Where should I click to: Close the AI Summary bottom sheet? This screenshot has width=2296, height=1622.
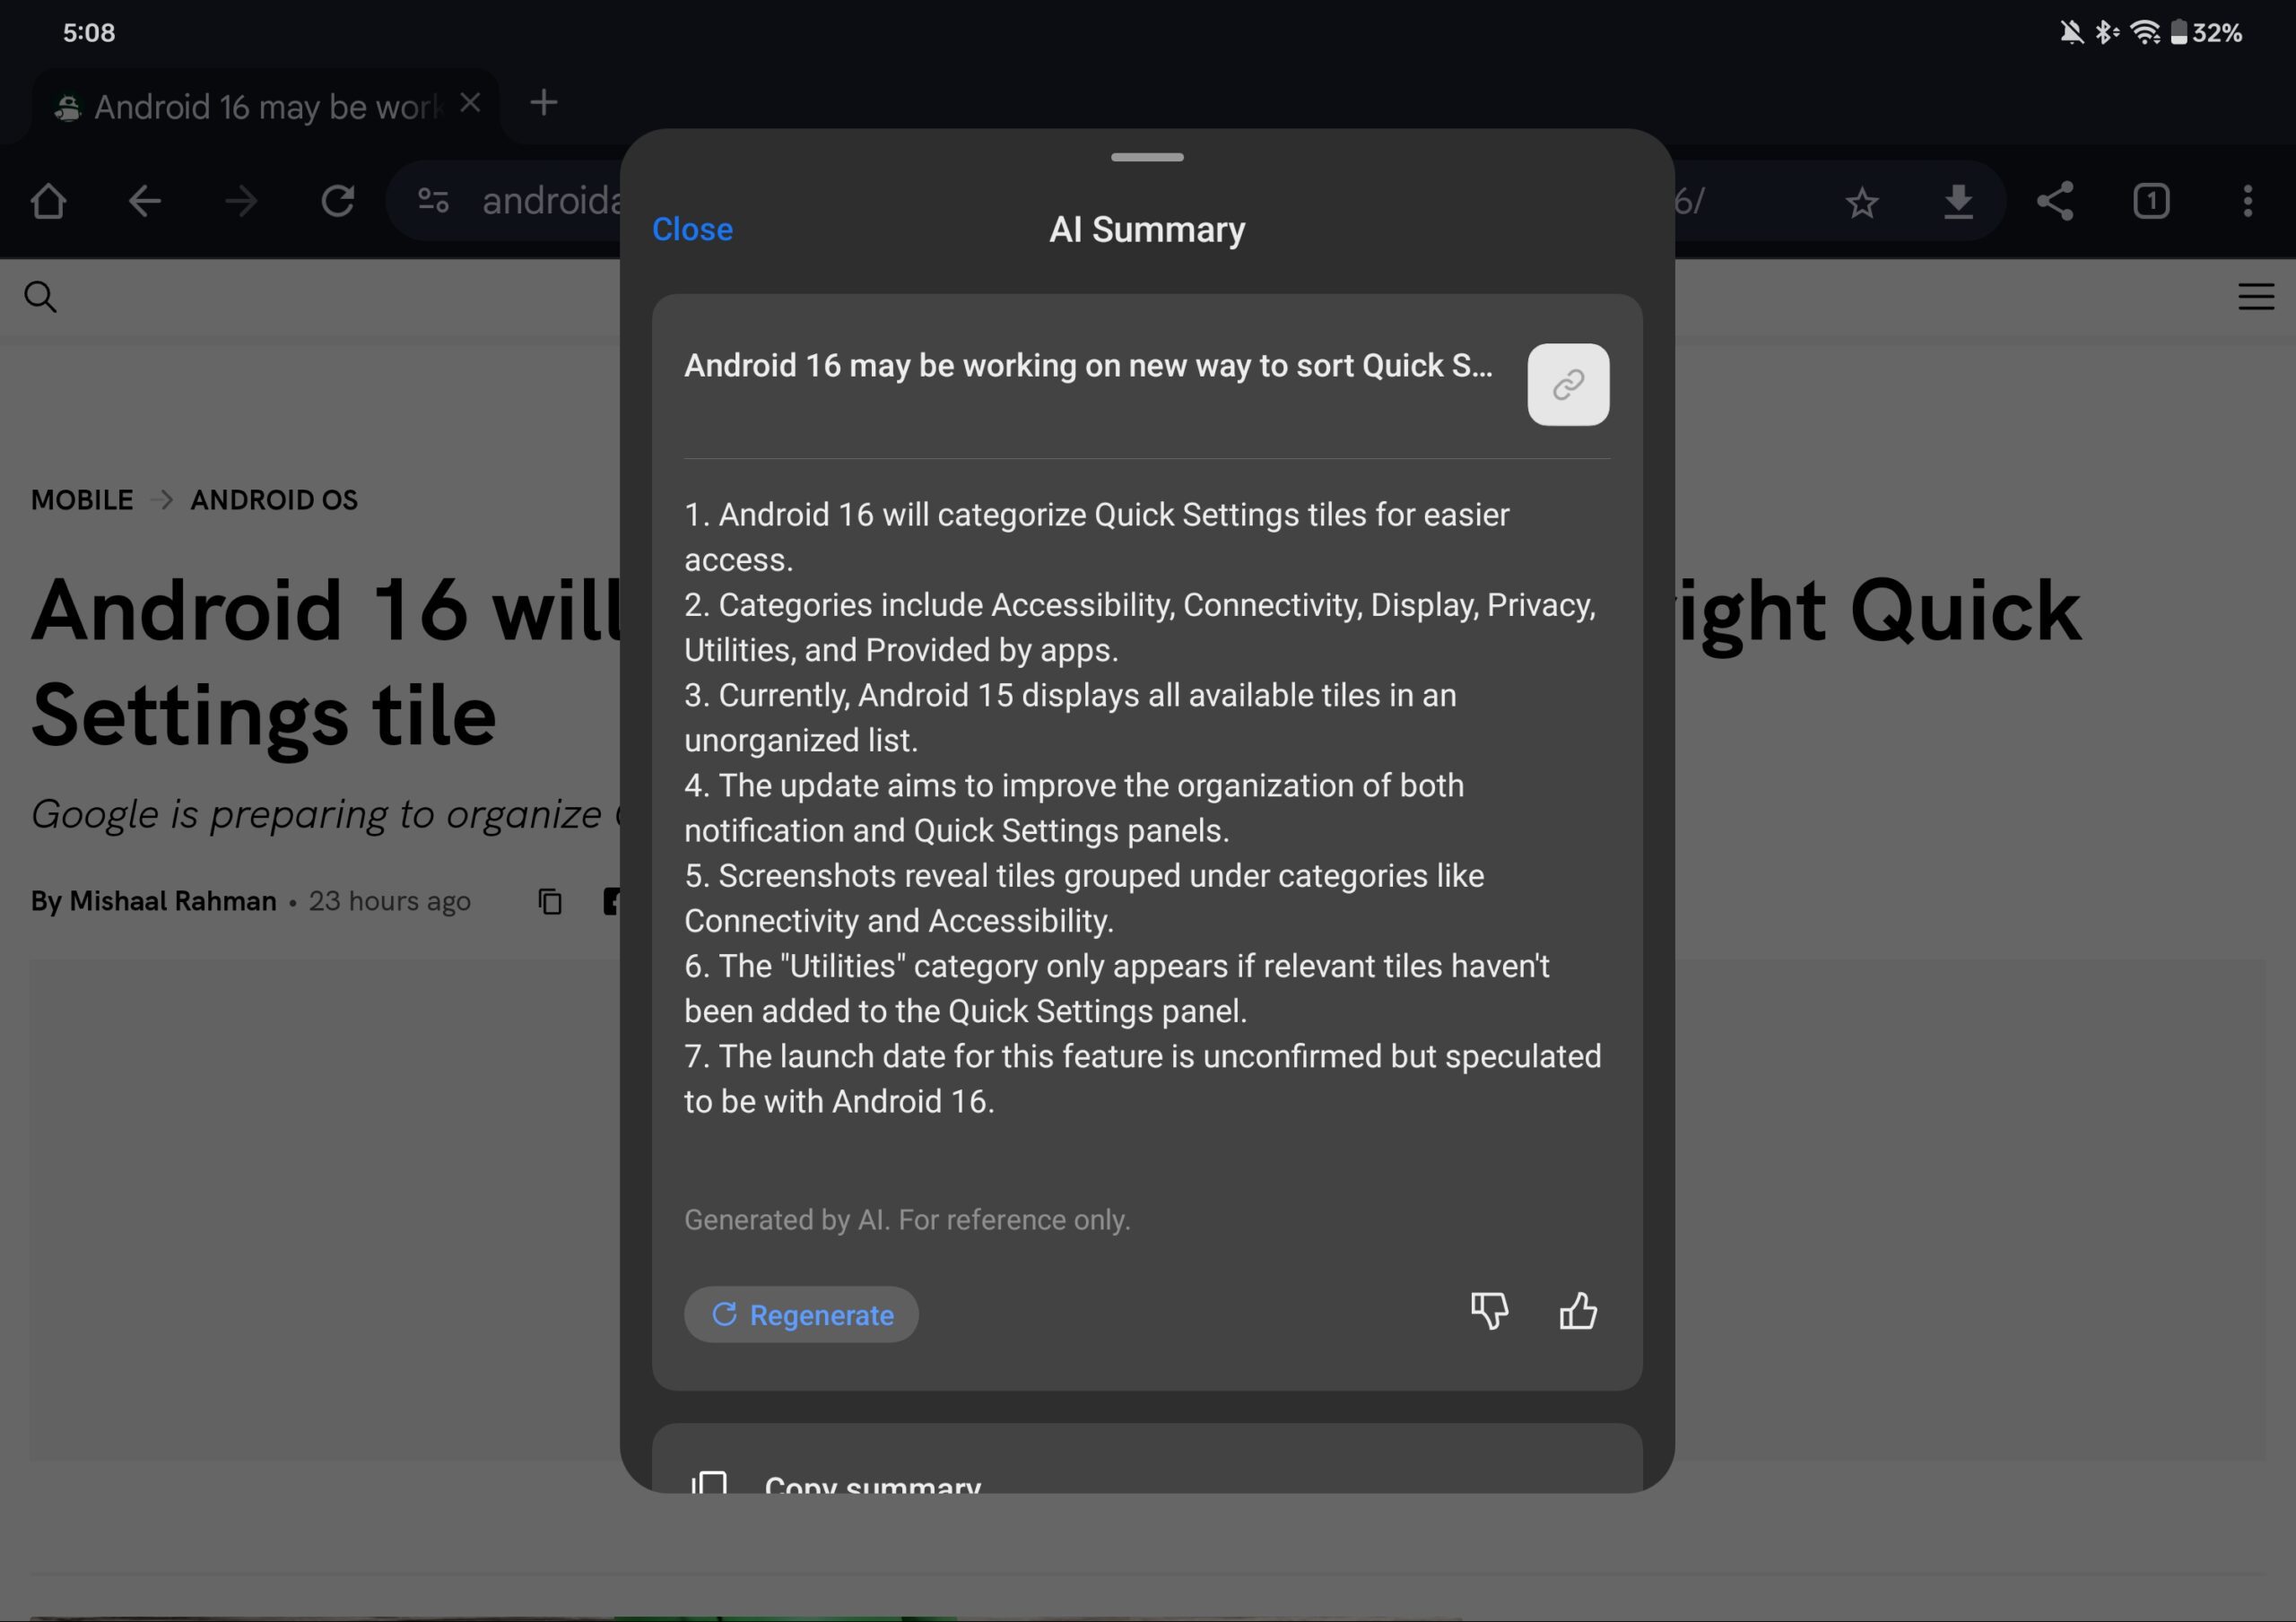[x=691, y=229]
